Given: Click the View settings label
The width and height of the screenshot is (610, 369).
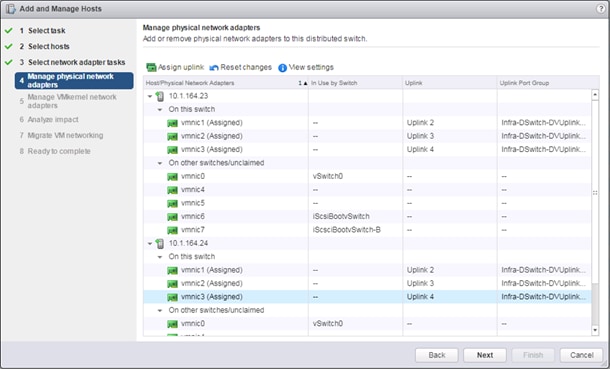Looking at the screenshot, I should tap(311, 67).
